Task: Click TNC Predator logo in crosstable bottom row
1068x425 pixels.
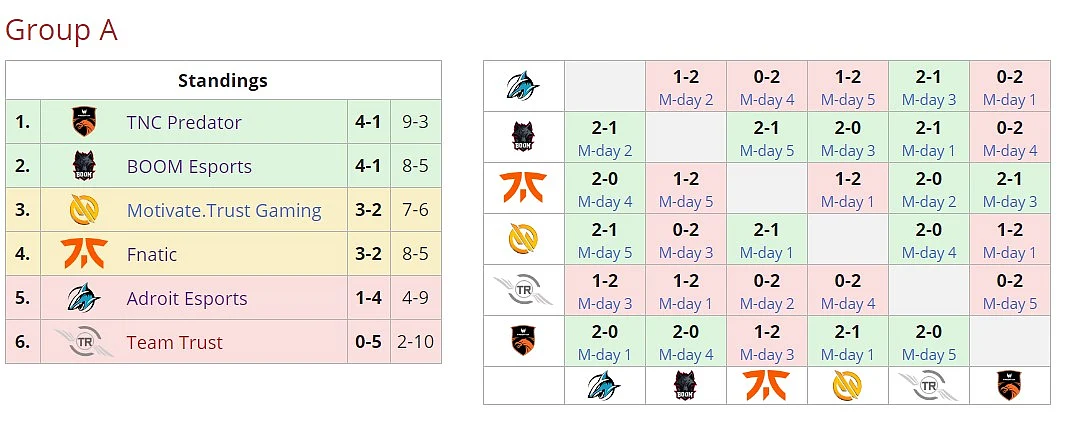Action: coord(1009,385)
